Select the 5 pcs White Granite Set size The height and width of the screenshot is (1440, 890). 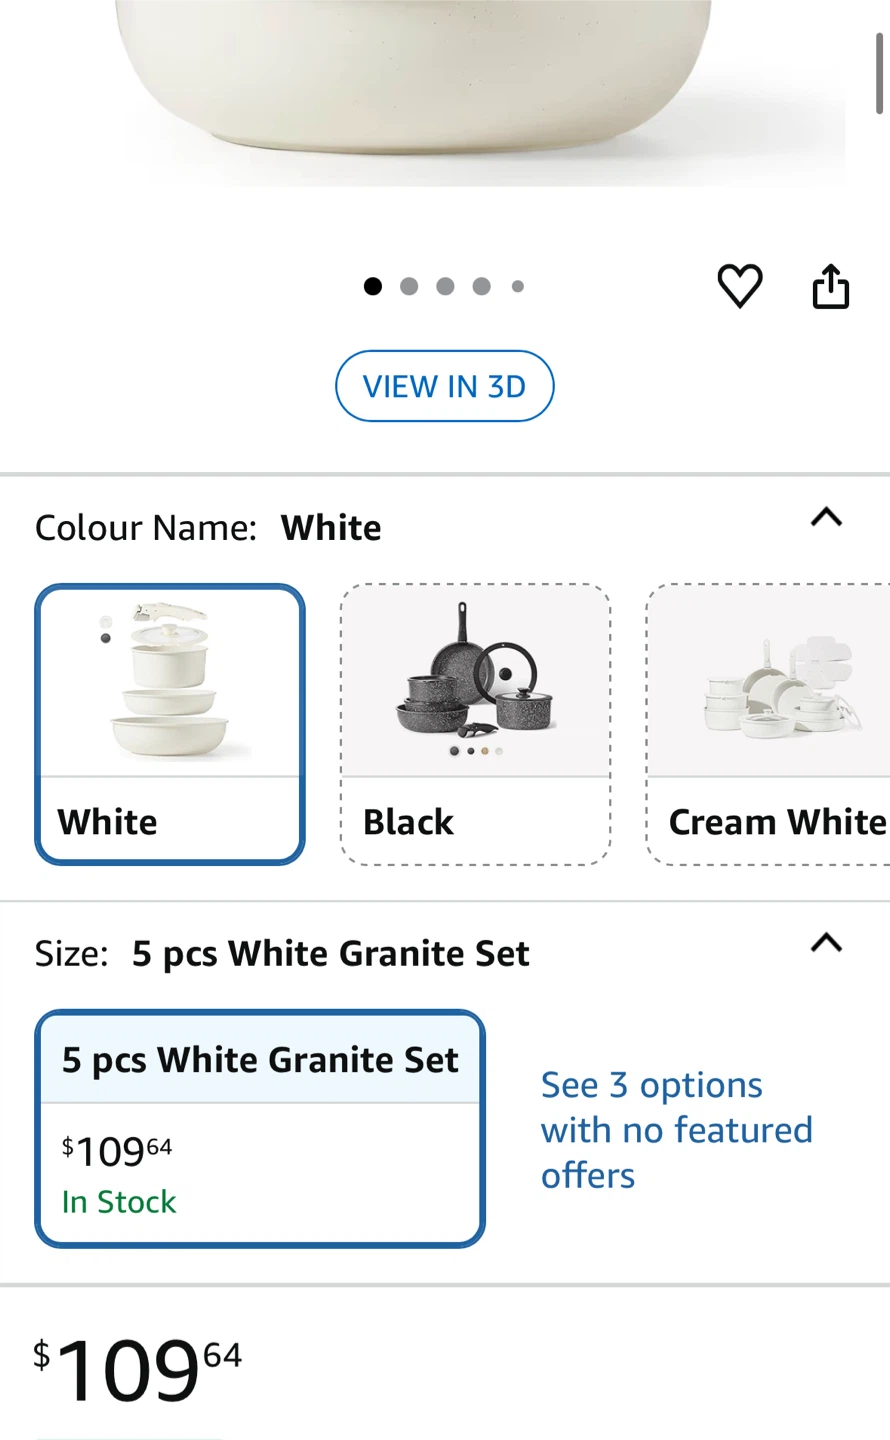(x=260, y=1129)
